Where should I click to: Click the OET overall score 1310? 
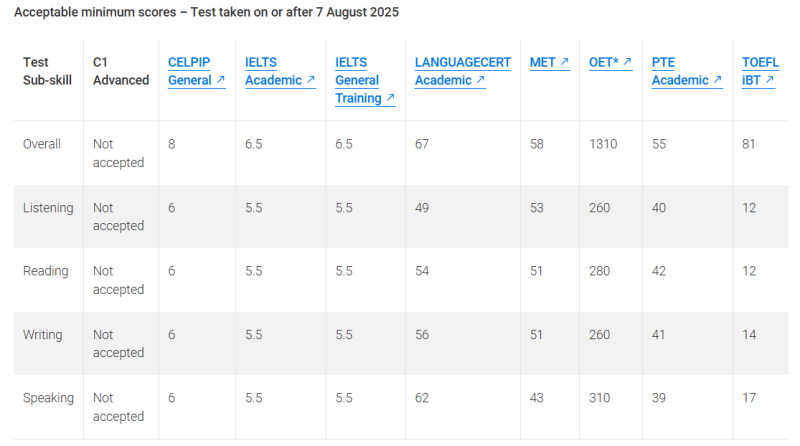coord(603,144)
